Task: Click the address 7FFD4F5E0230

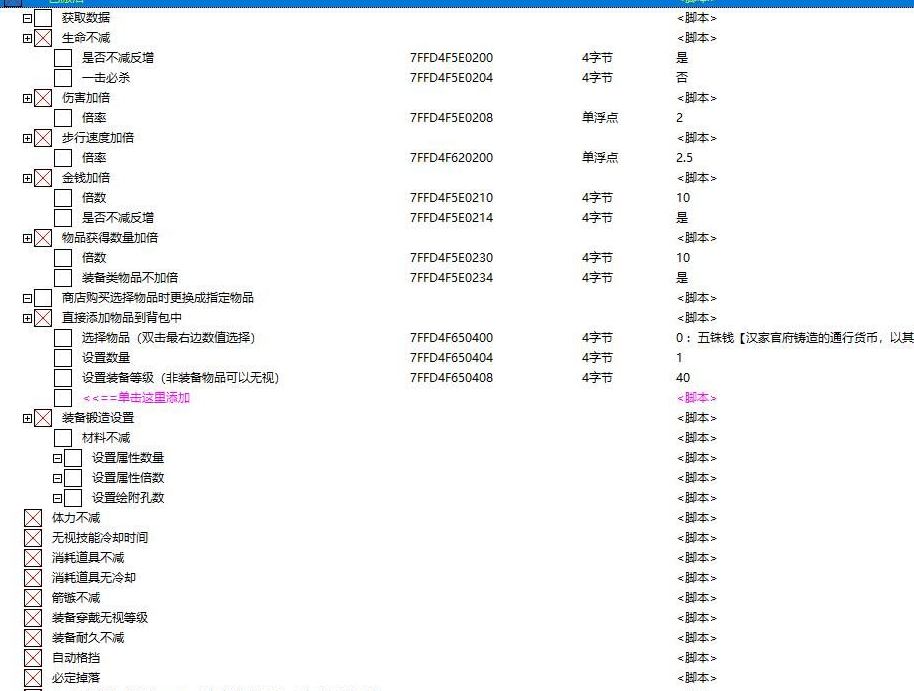Action: tap(451, 258)
